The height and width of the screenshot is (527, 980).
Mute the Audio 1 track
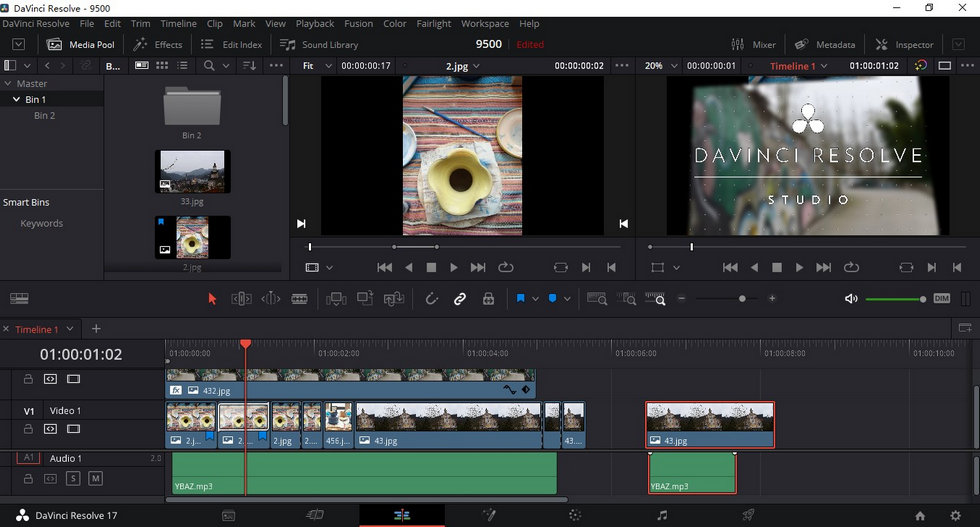[95, 479]
